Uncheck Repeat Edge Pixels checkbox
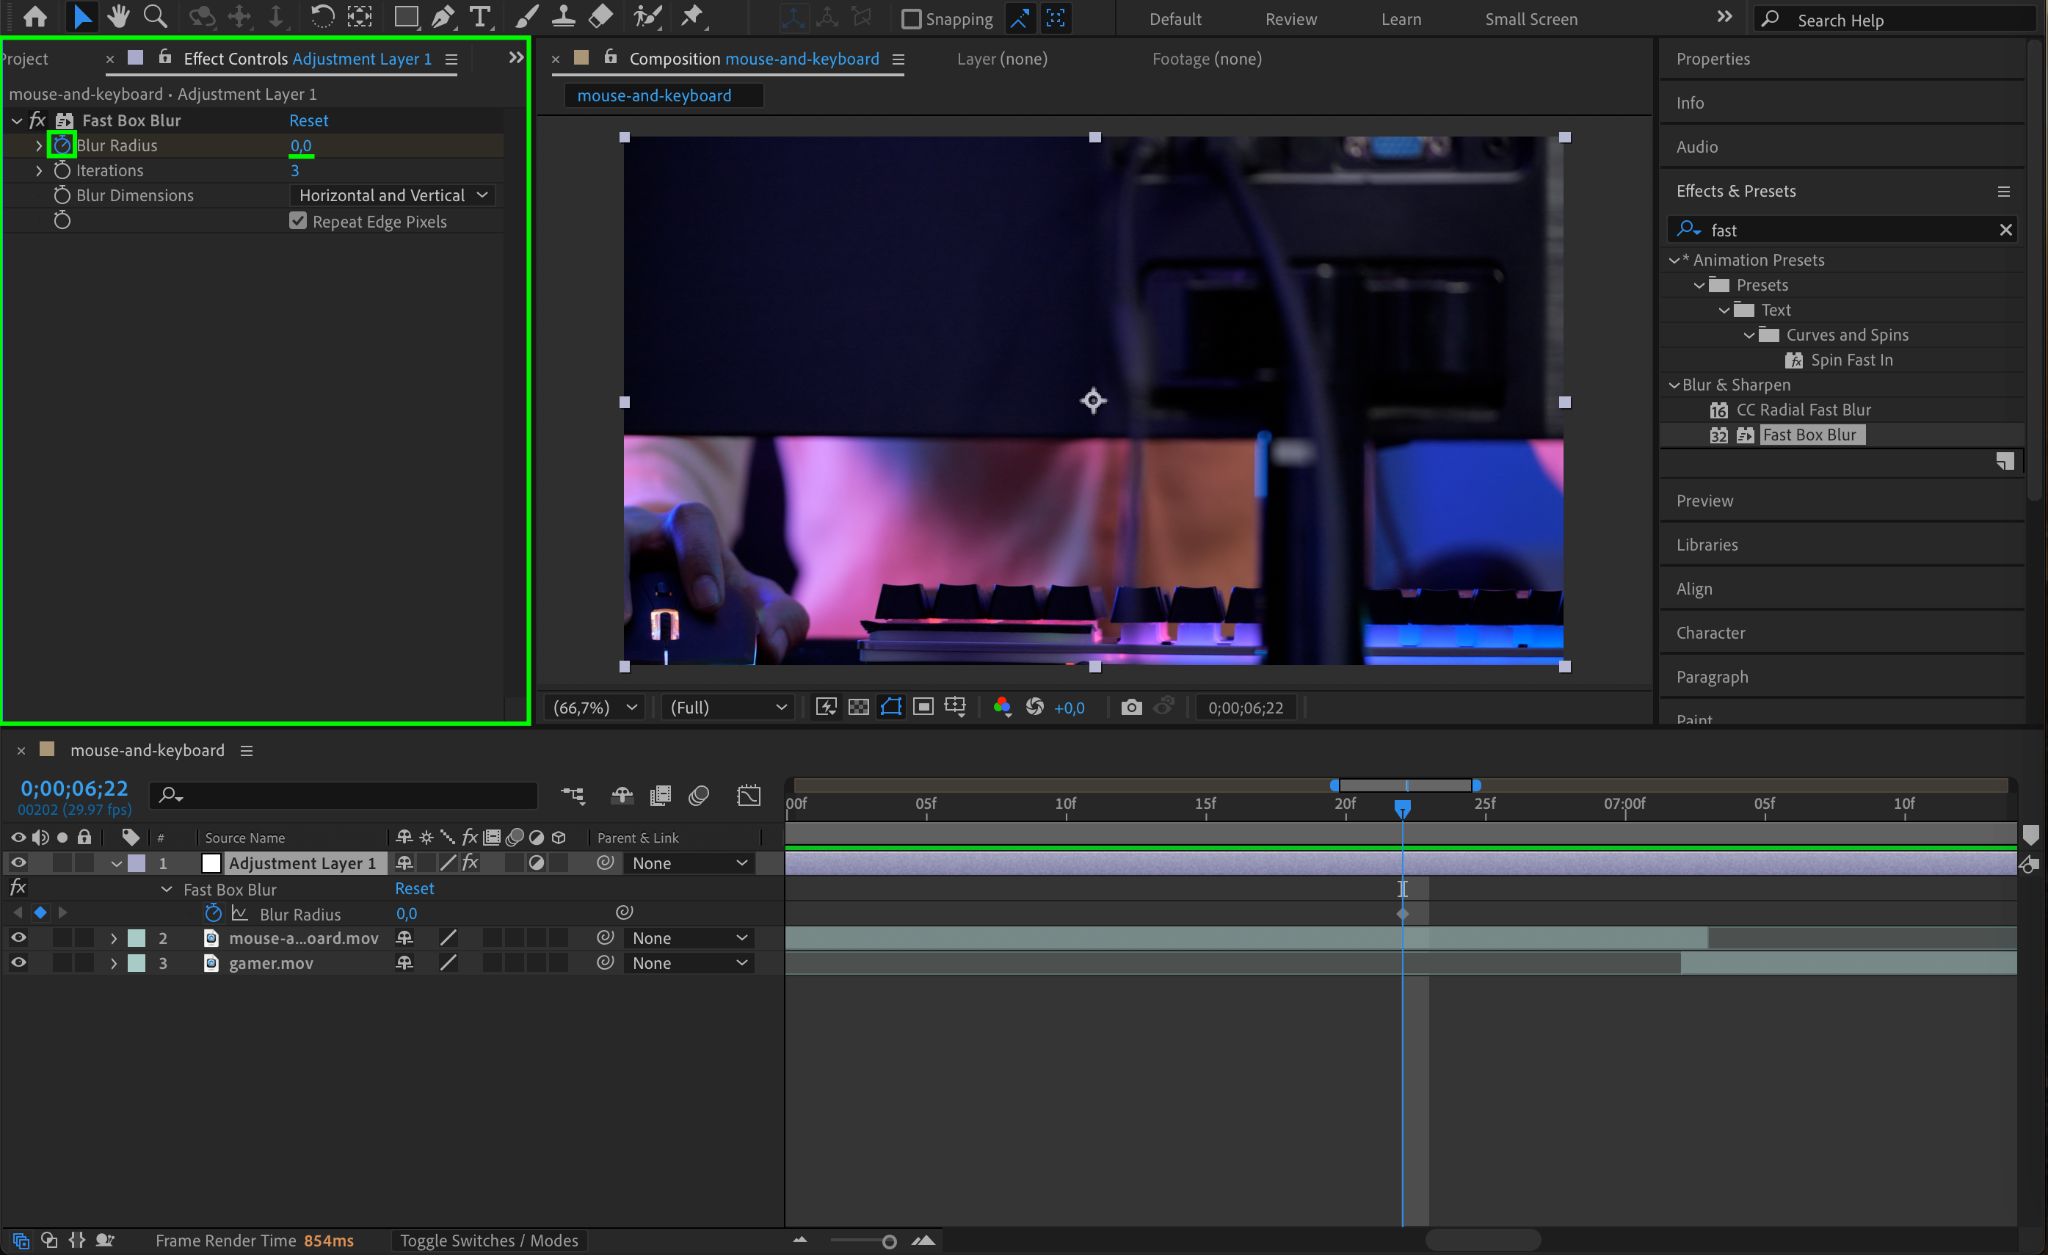This screenshot has height=1255, width=2048. click(x=298, y=221)
